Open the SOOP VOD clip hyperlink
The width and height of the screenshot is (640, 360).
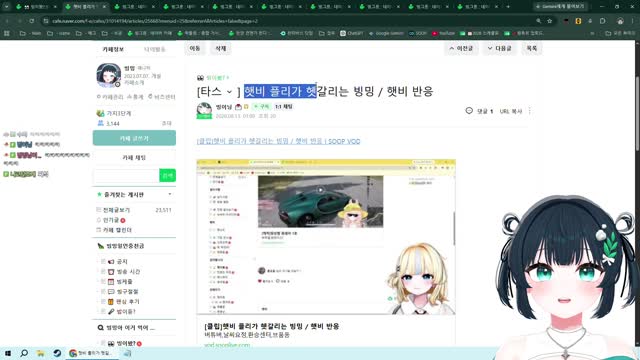[x=278, y=141]
